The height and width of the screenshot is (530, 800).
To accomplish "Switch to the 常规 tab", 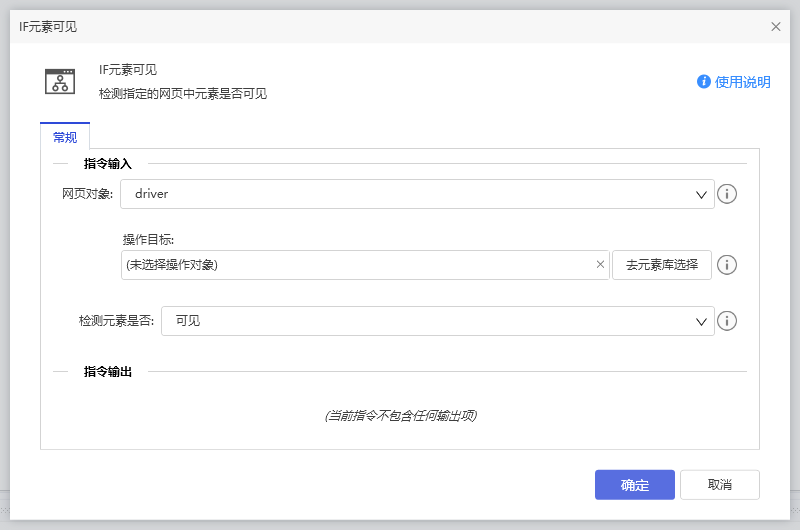I will (65, 137).
